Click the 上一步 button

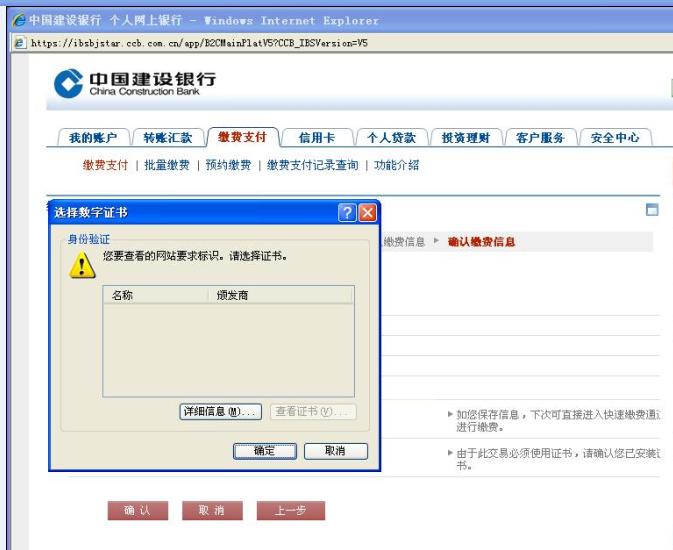[x=291, y=510]
